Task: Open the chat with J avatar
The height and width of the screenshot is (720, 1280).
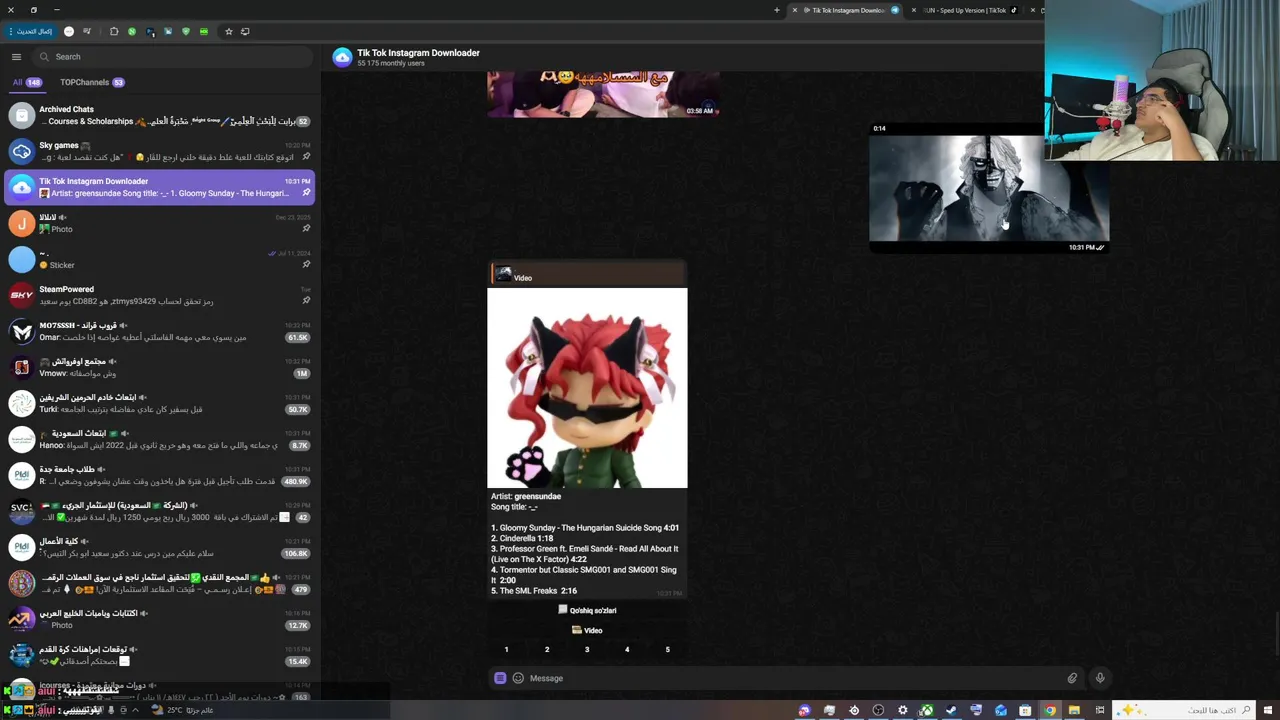Action: [x=160, y=223]
